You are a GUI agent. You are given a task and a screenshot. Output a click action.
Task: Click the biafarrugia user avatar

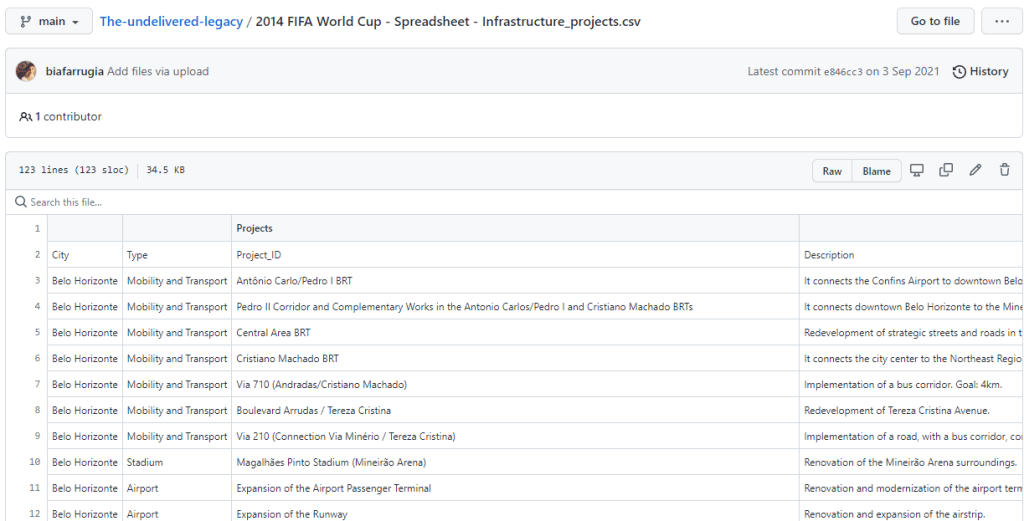pyautogui.click(x=26, y=72)
